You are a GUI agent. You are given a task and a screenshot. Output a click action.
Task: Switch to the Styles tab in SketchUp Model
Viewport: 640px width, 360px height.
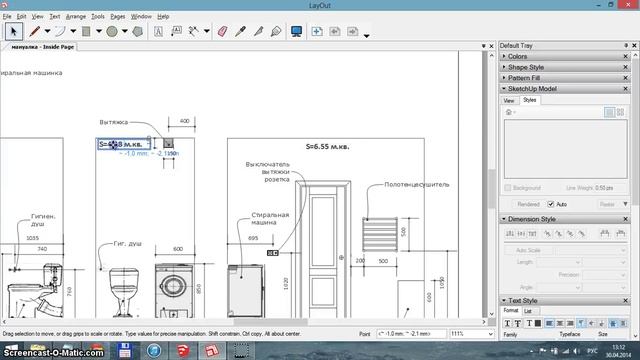[529, 100]
